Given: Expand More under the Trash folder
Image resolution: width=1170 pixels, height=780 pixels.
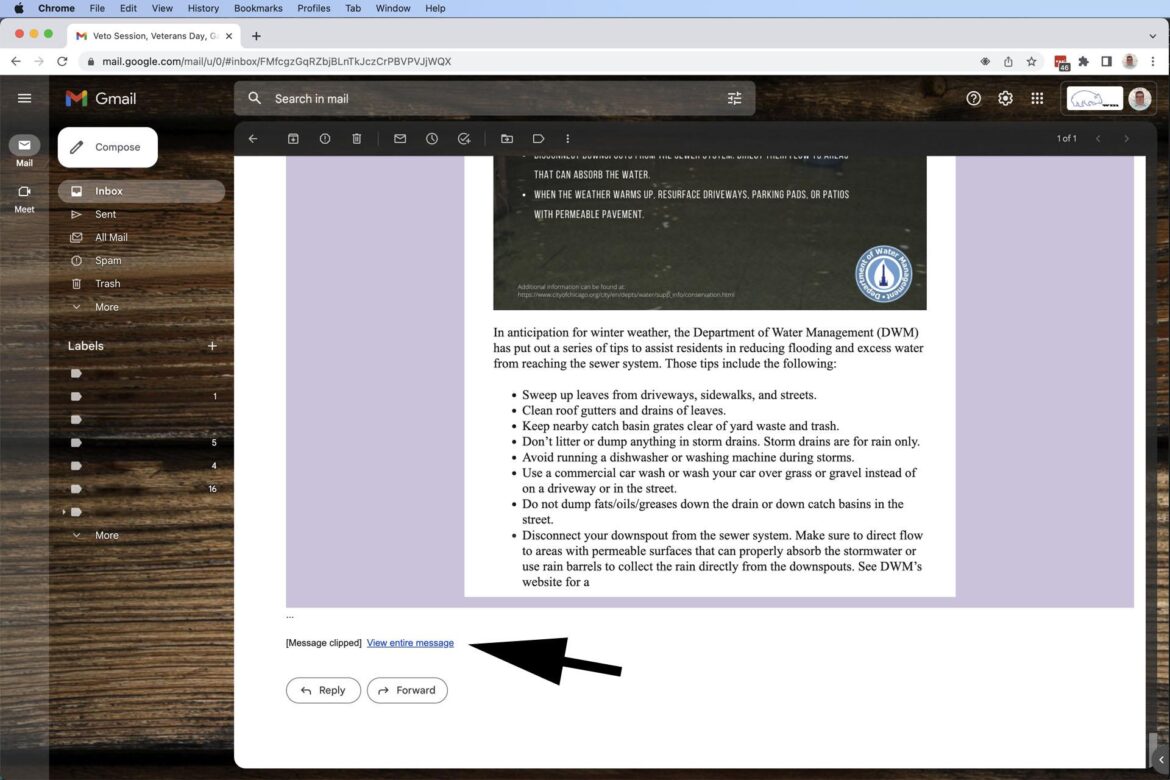Looking at the screenshot, I should [x=106, y=307].
